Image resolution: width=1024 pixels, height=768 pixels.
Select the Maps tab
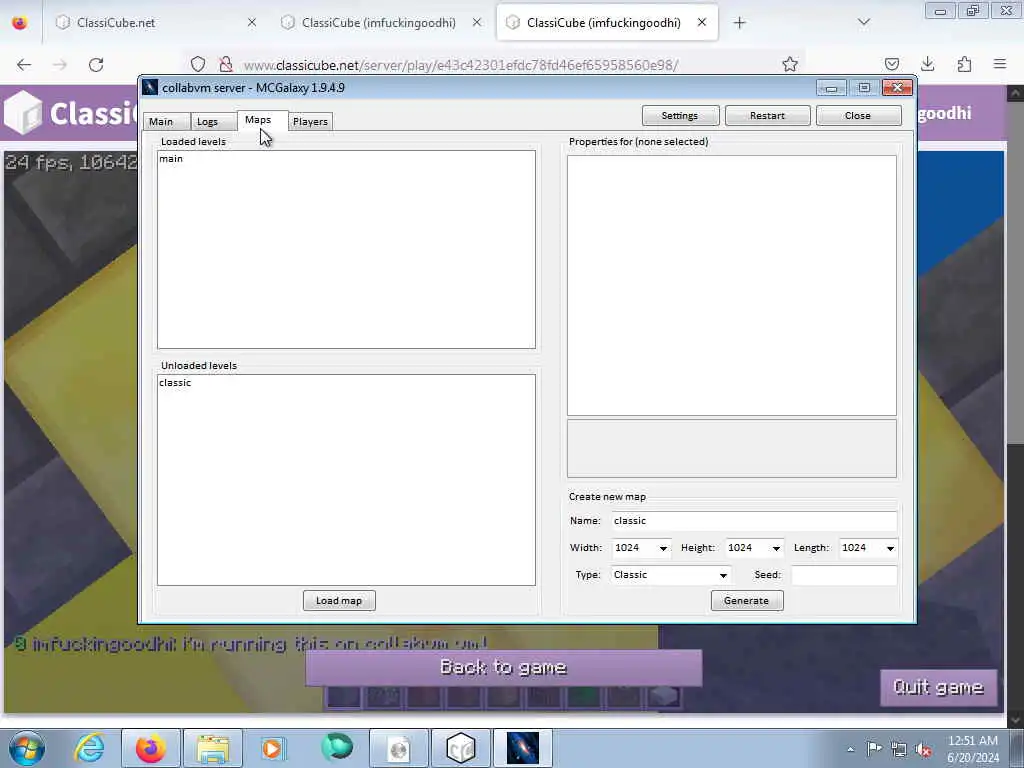(258, 120)
